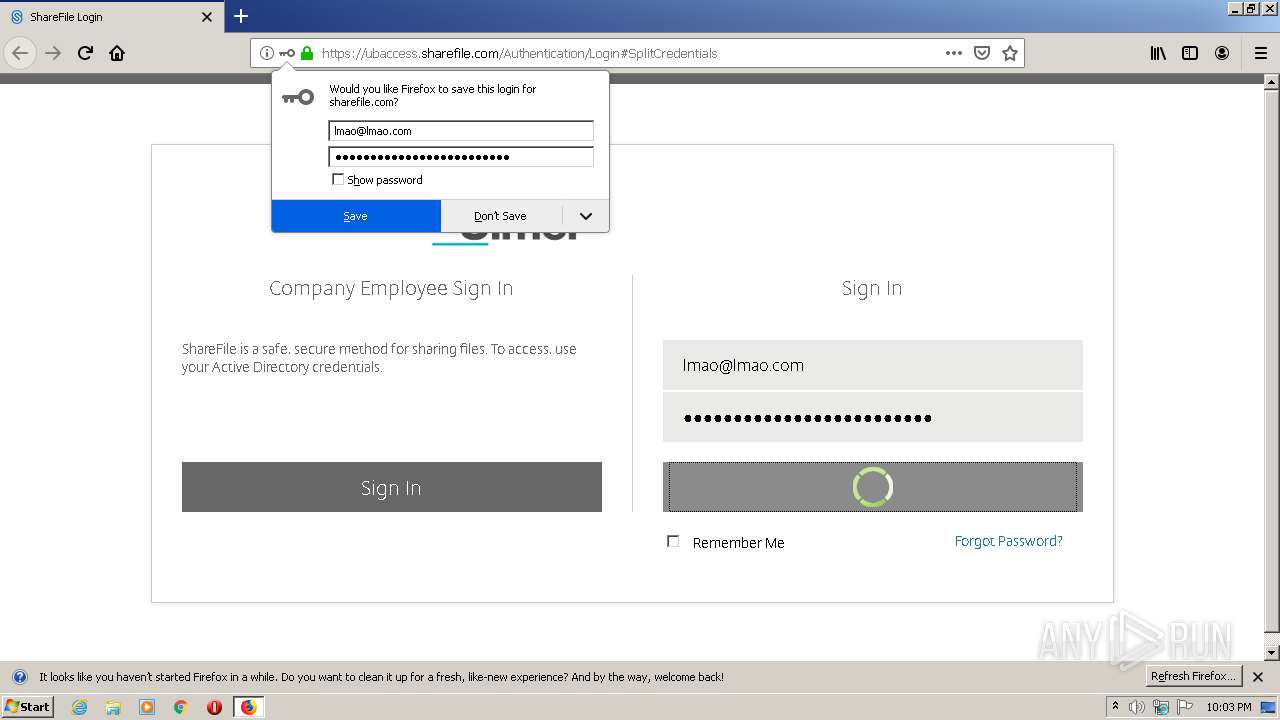Open the Windows Start menu
Viewport: 1280px width, 720px height.
[x=27, y=706]
